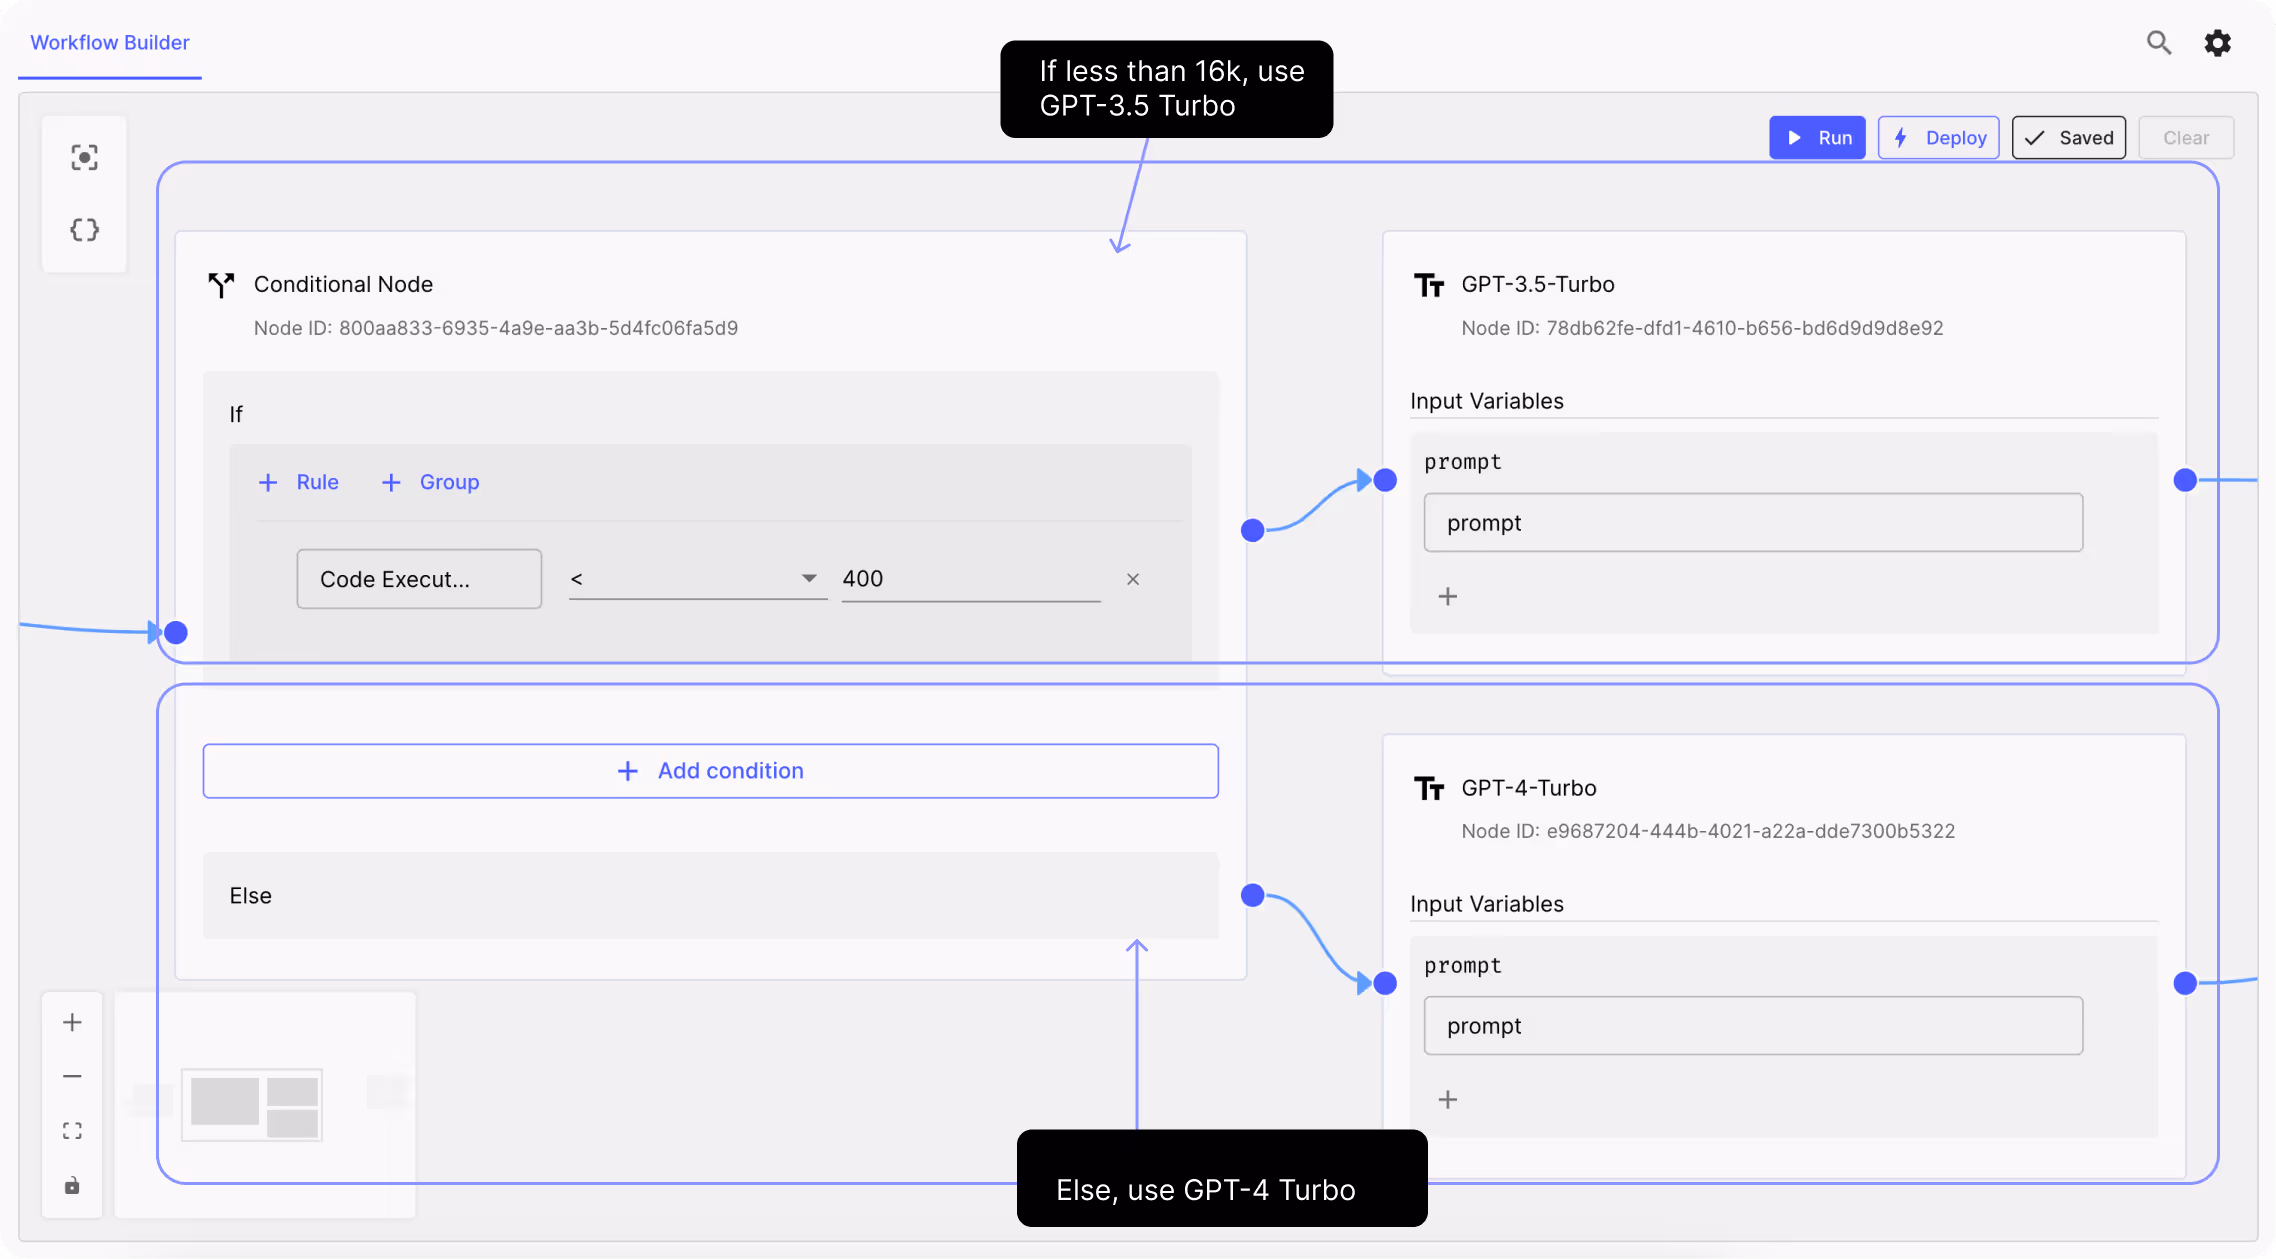The image size is (2276, 1259).
Task: Switch to the Workflow Builder tab
Action: tap(110, 42)
